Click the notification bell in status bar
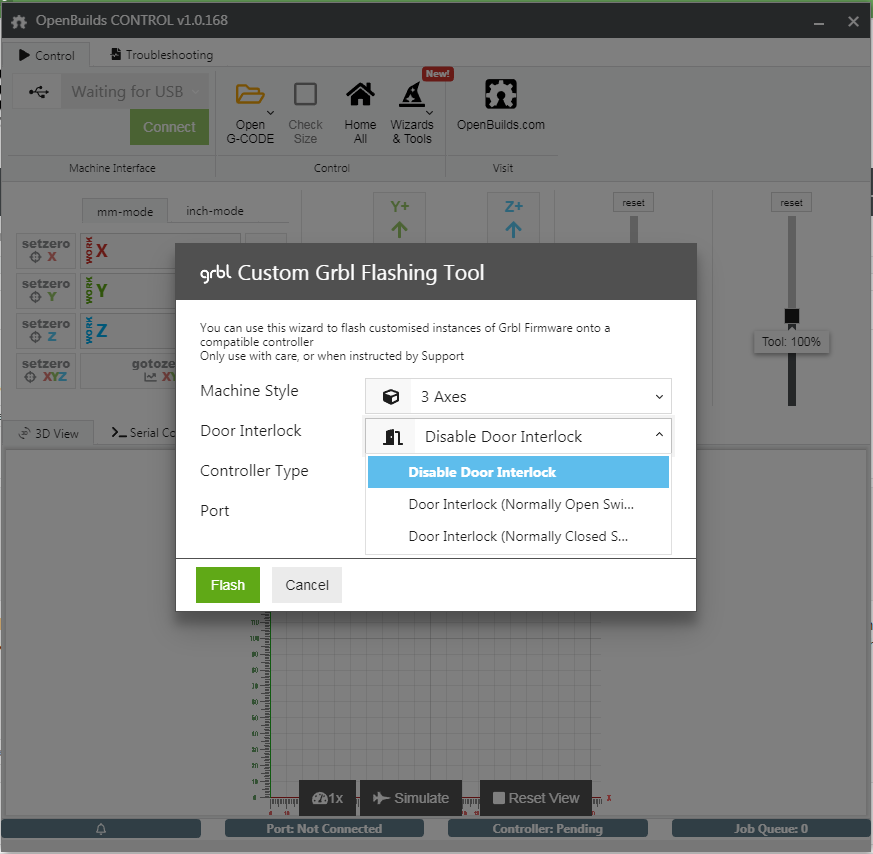The image size is (873, 854). pyautogui.click(x=101, y=828)
